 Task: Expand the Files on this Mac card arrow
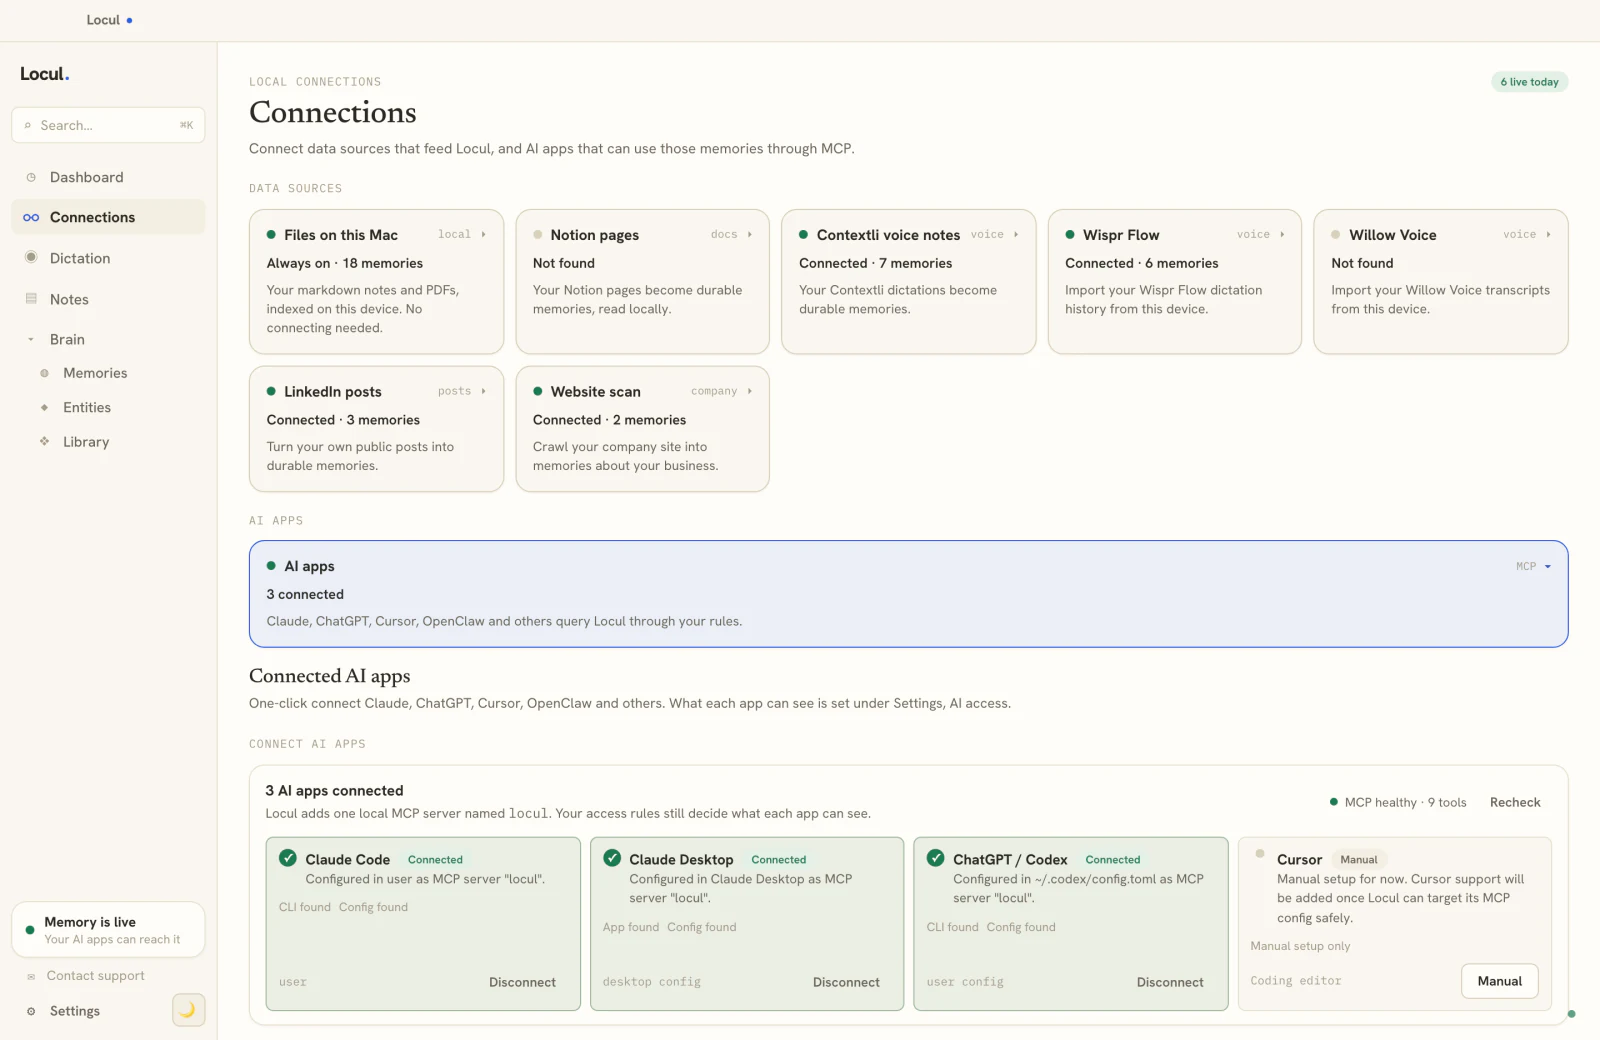click(484, 234)
